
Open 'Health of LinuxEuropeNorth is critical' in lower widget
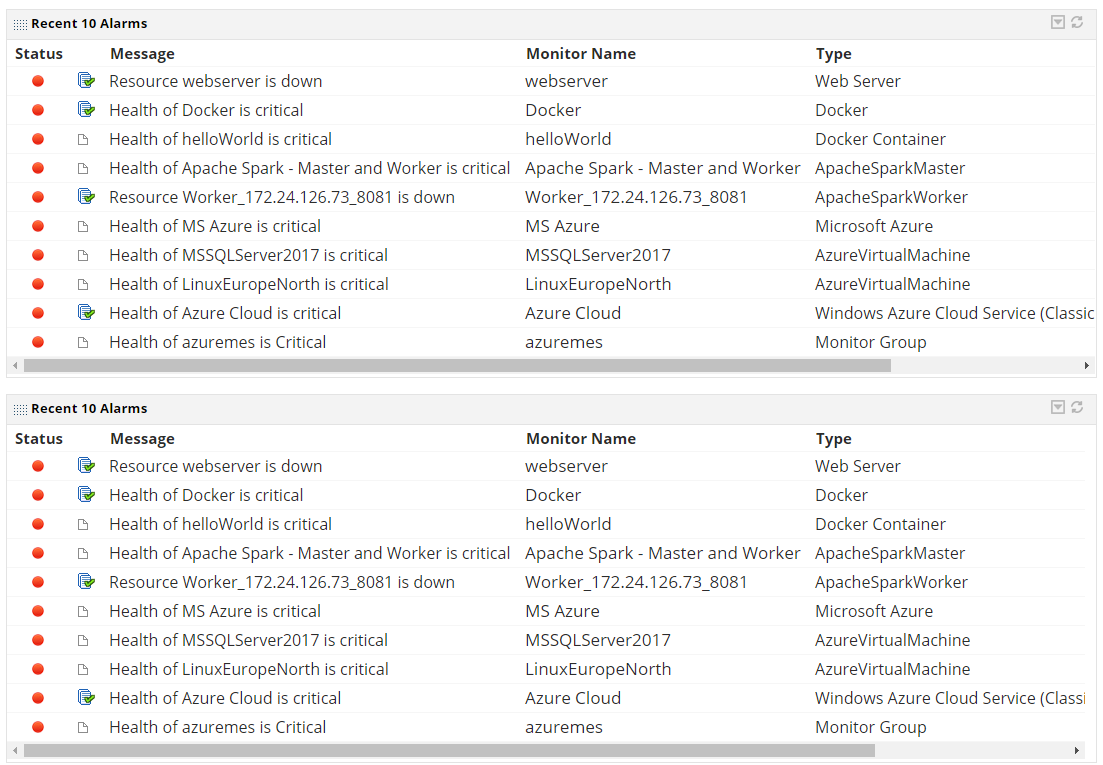point(248,669)
